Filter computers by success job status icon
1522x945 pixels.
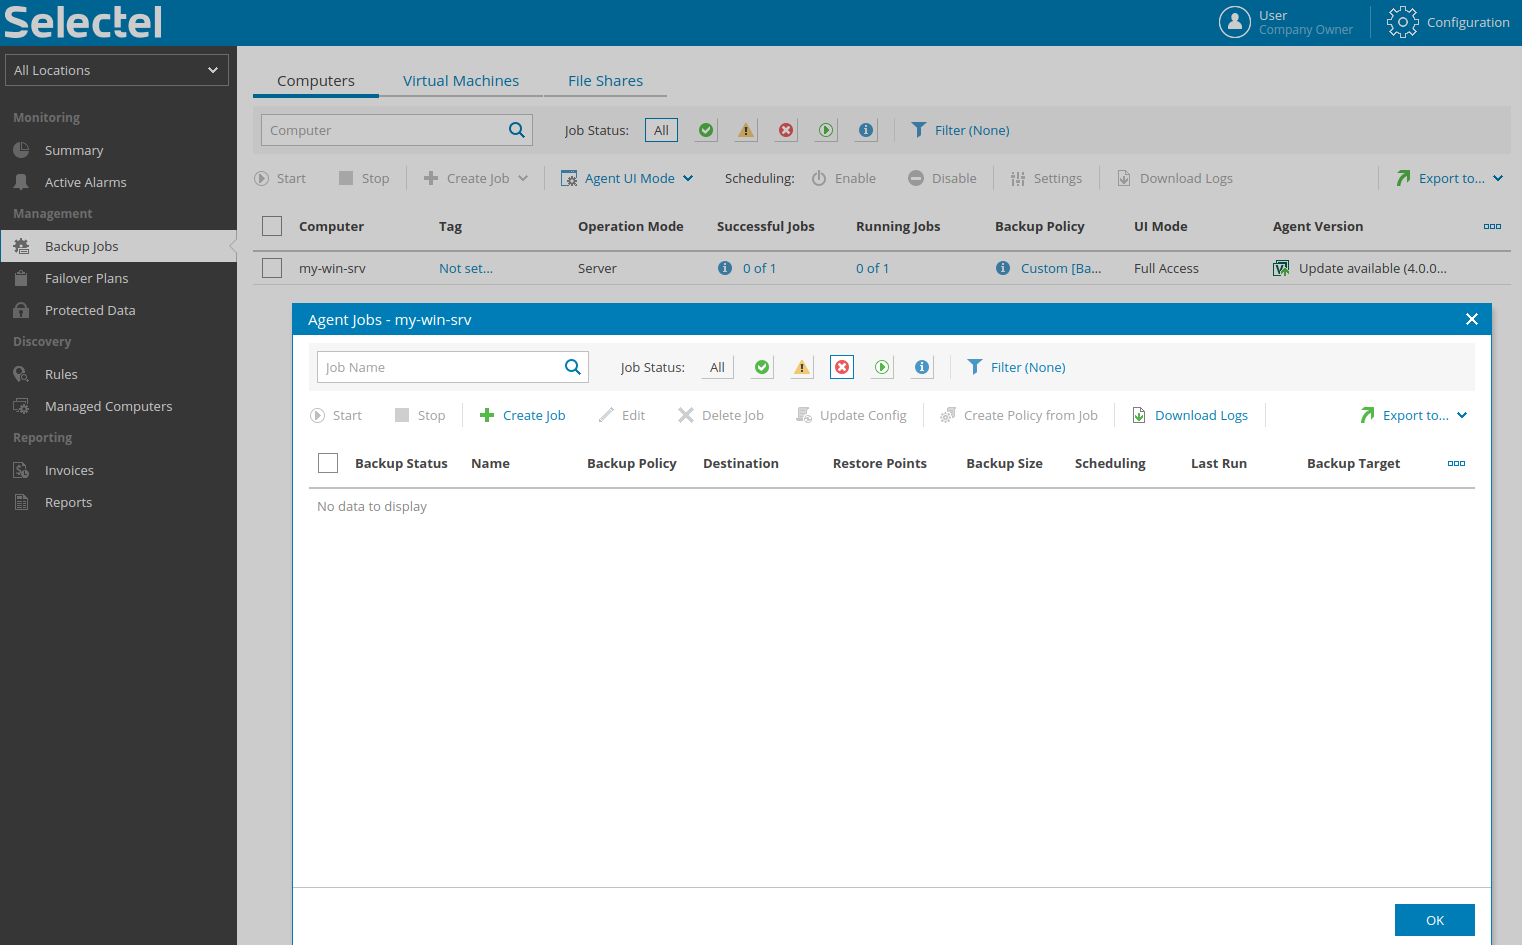click(706, 130)
